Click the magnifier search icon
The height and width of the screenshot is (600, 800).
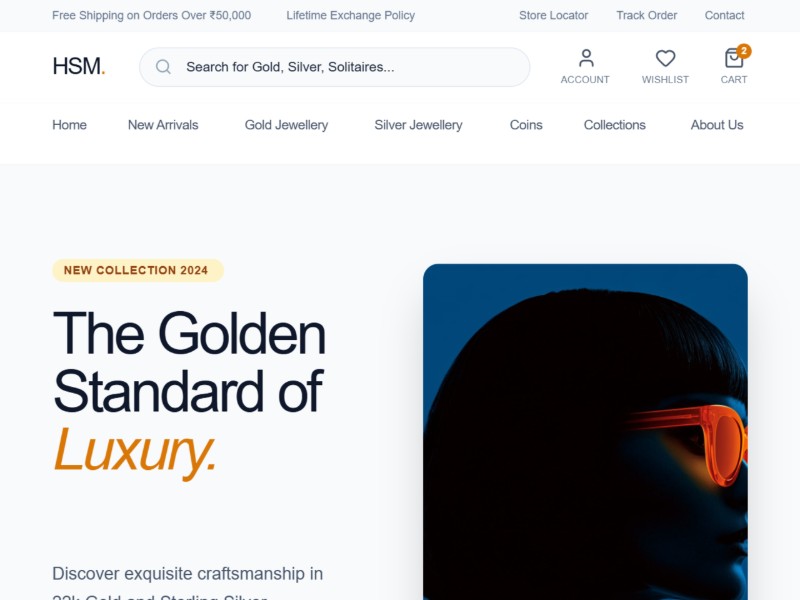coord(163,67)
